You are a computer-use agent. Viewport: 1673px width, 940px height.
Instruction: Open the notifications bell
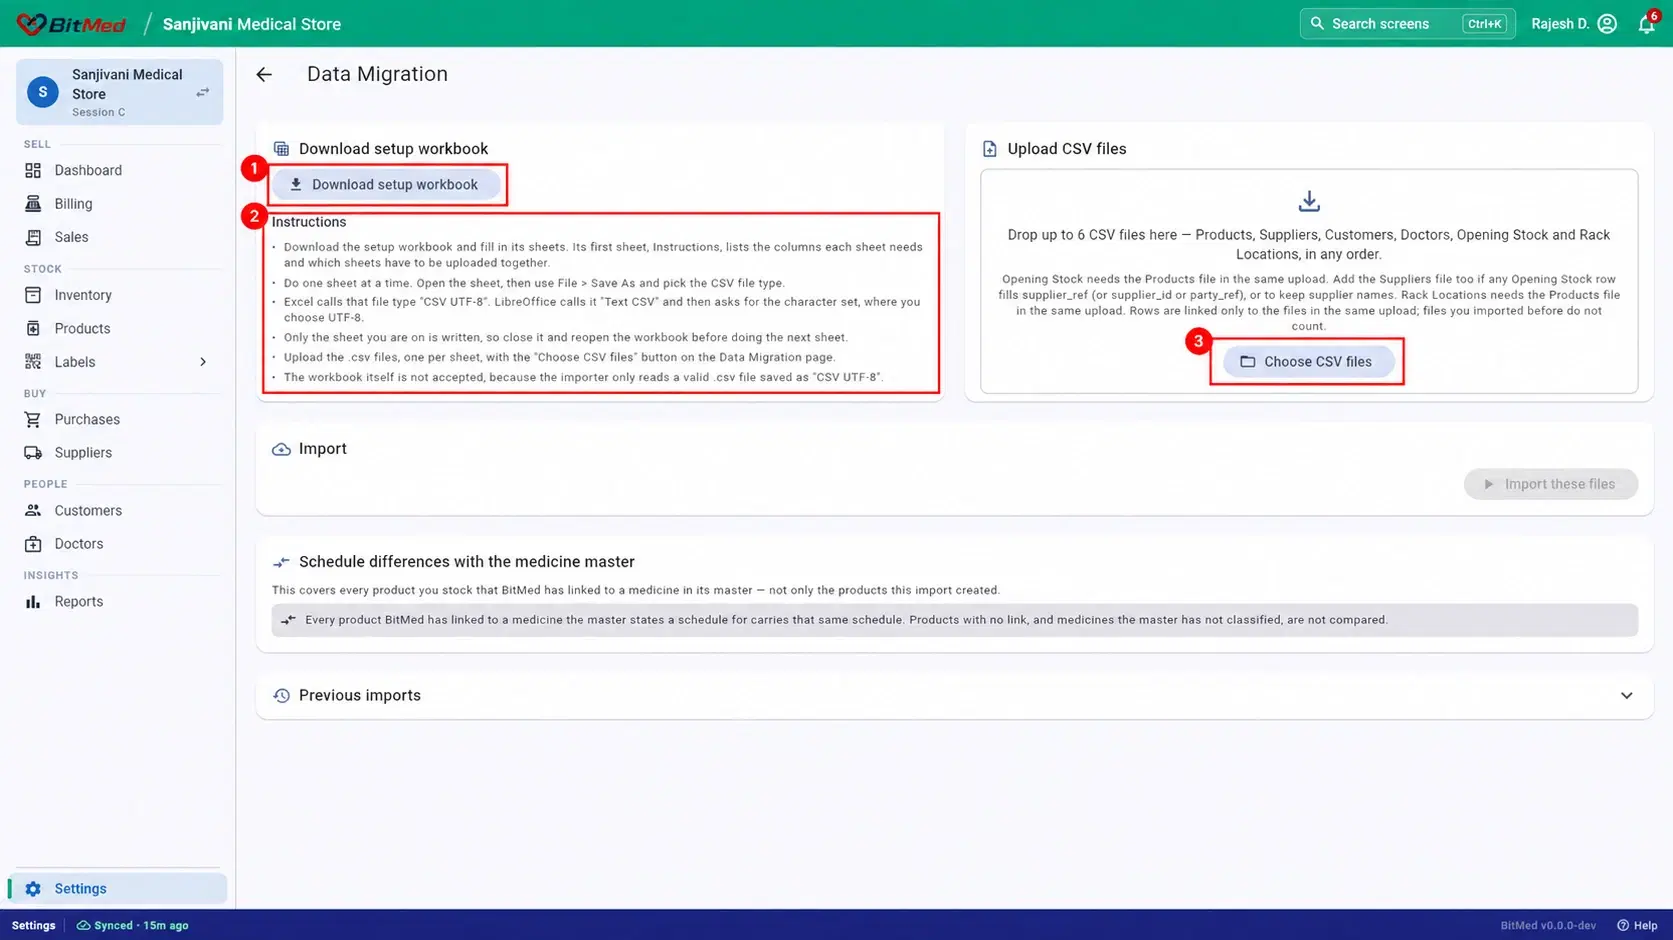tap(1646, 24)
